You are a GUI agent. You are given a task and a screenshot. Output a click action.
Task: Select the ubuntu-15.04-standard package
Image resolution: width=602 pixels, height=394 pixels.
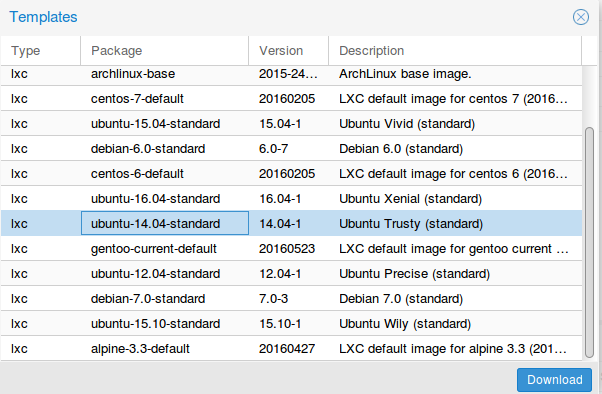pos(155,124)
